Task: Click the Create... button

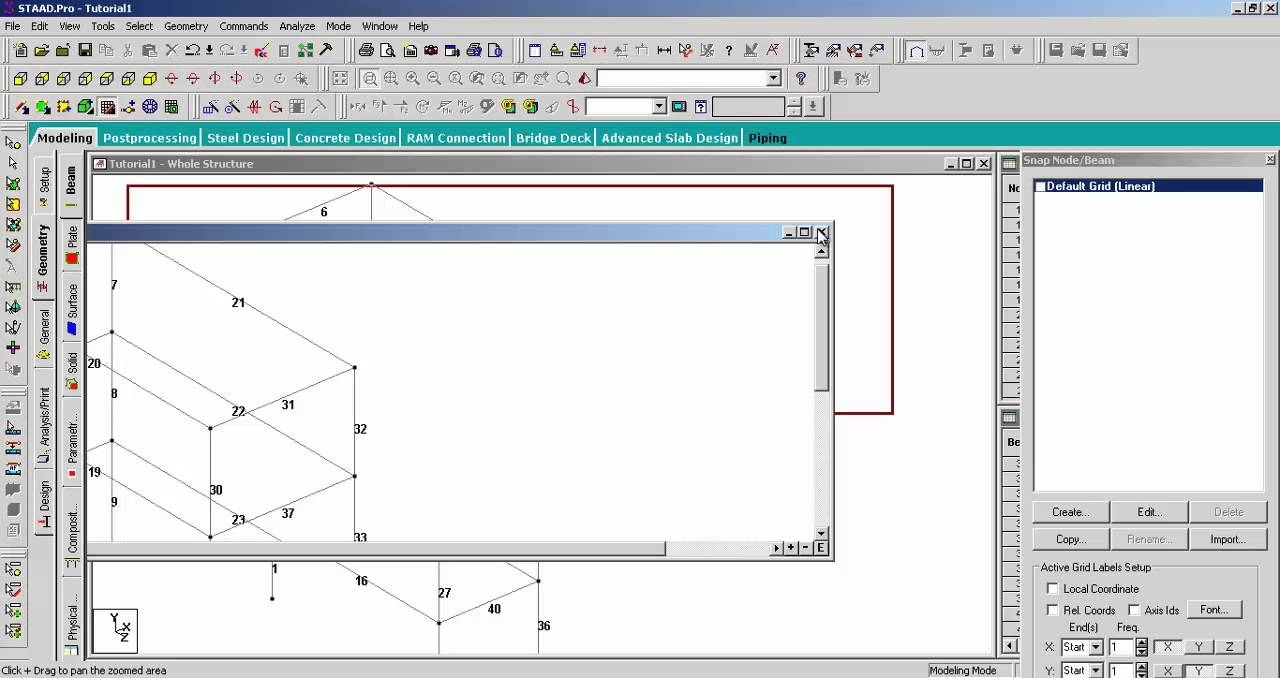Action: click(x=1070, y=512)
